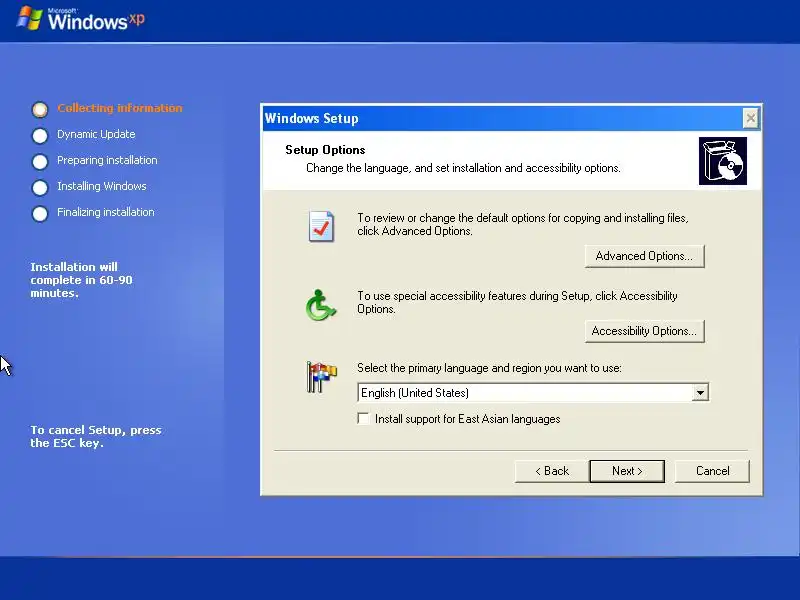Image resolution: width=800 pixels, height=600 pixels.
Task: Click the 'To cancel Setup, press the ESC key' text
Action: coord(95,436)
